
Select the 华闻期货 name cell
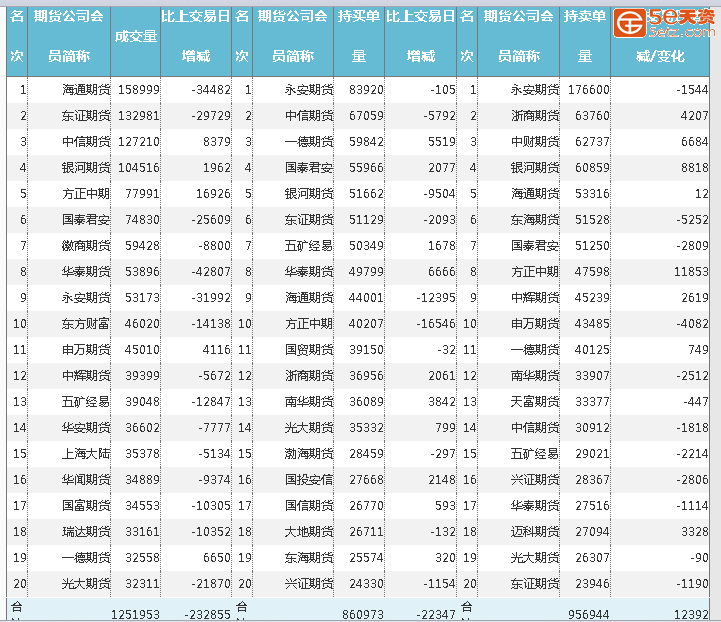click(x=86, y=479)
